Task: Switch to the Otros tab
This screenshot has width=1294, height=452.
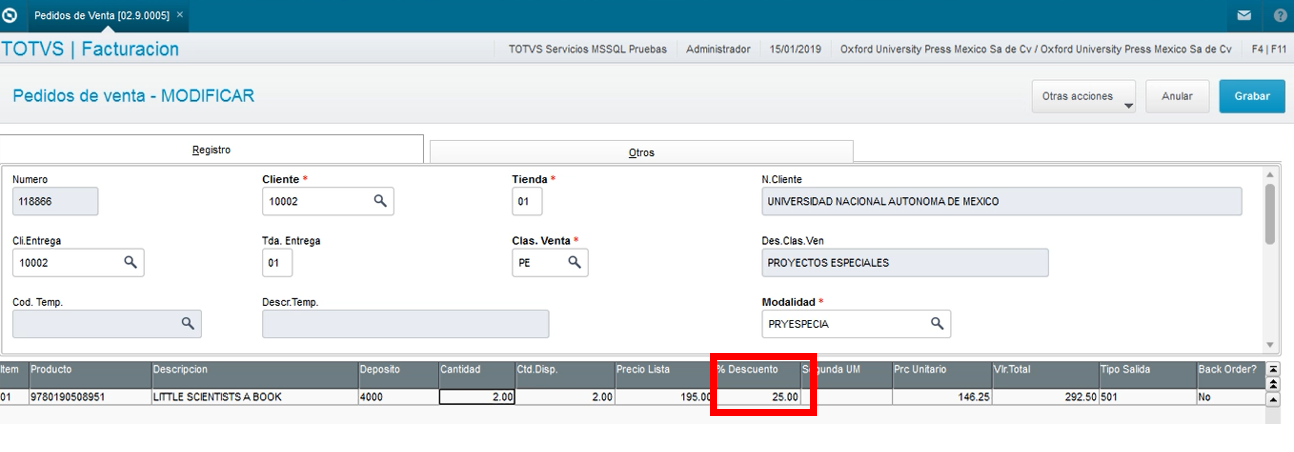Action: coord(641,152)
